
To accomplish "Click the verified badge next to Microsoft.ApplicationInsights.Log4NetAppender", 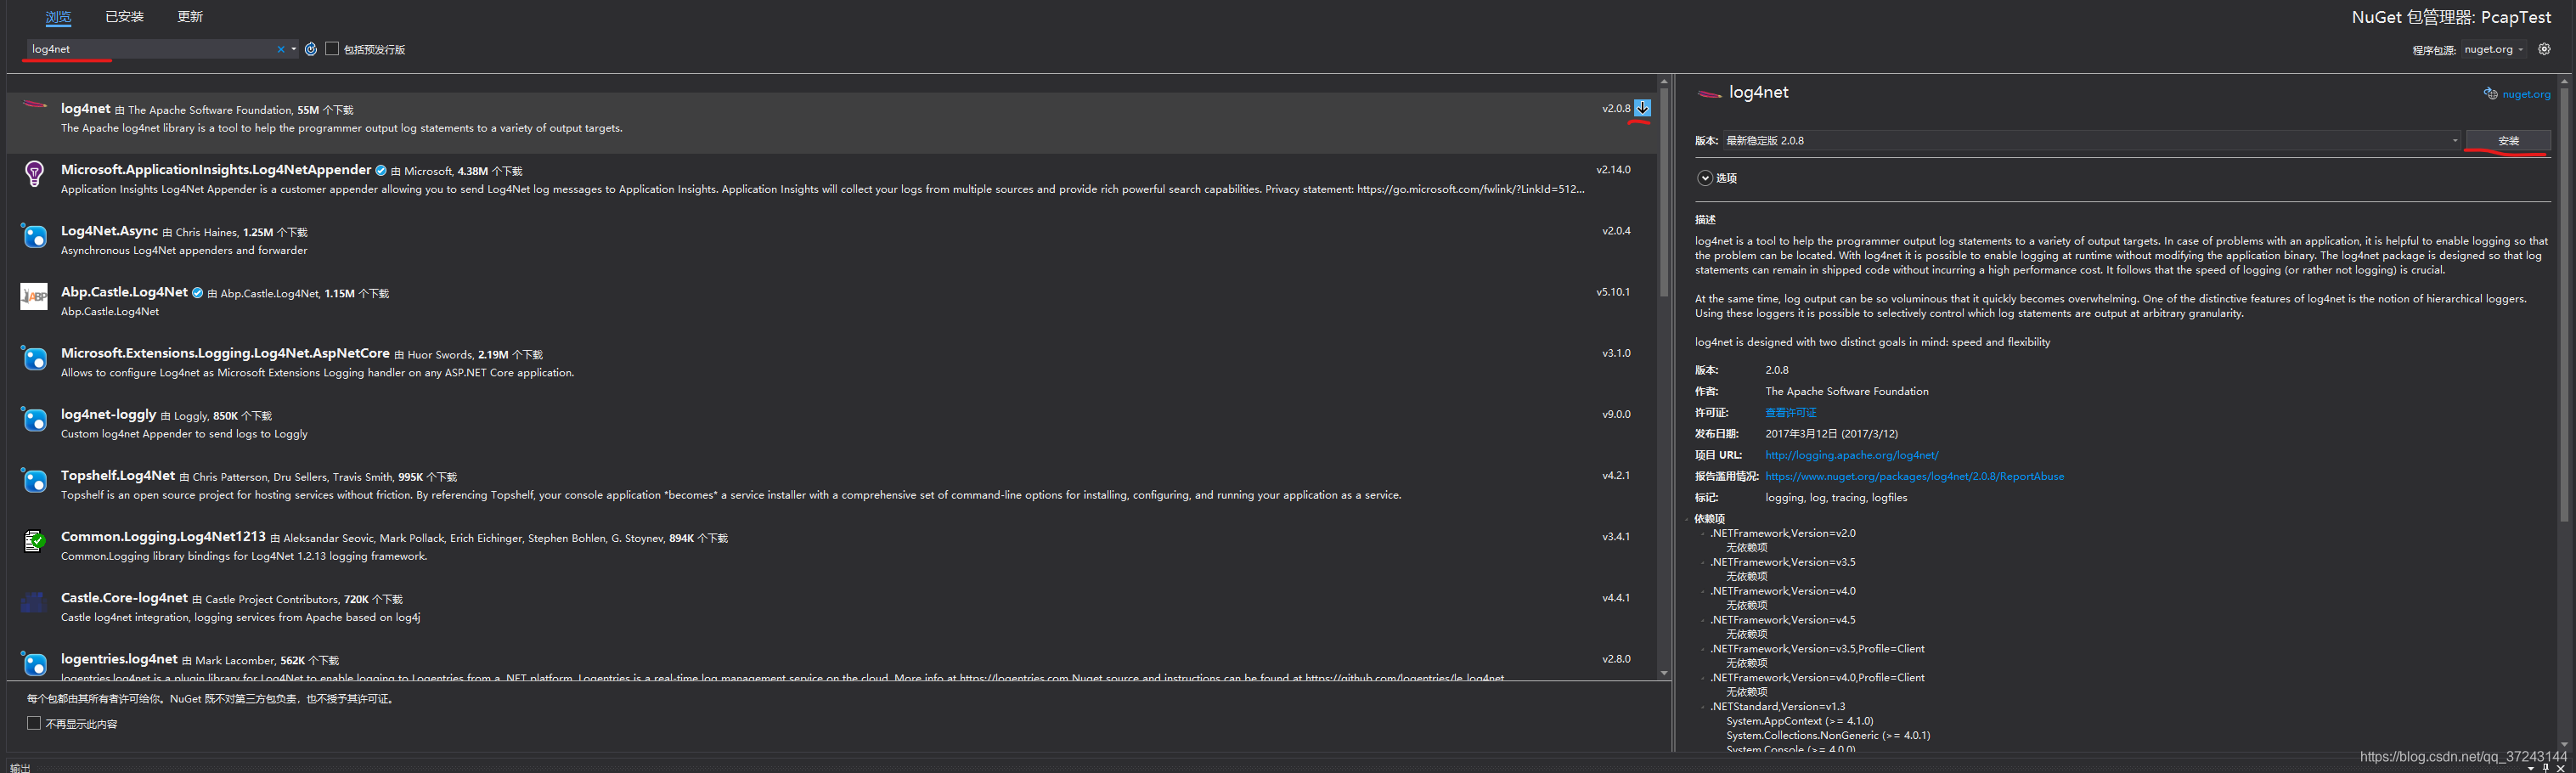I will pos(381,171).
